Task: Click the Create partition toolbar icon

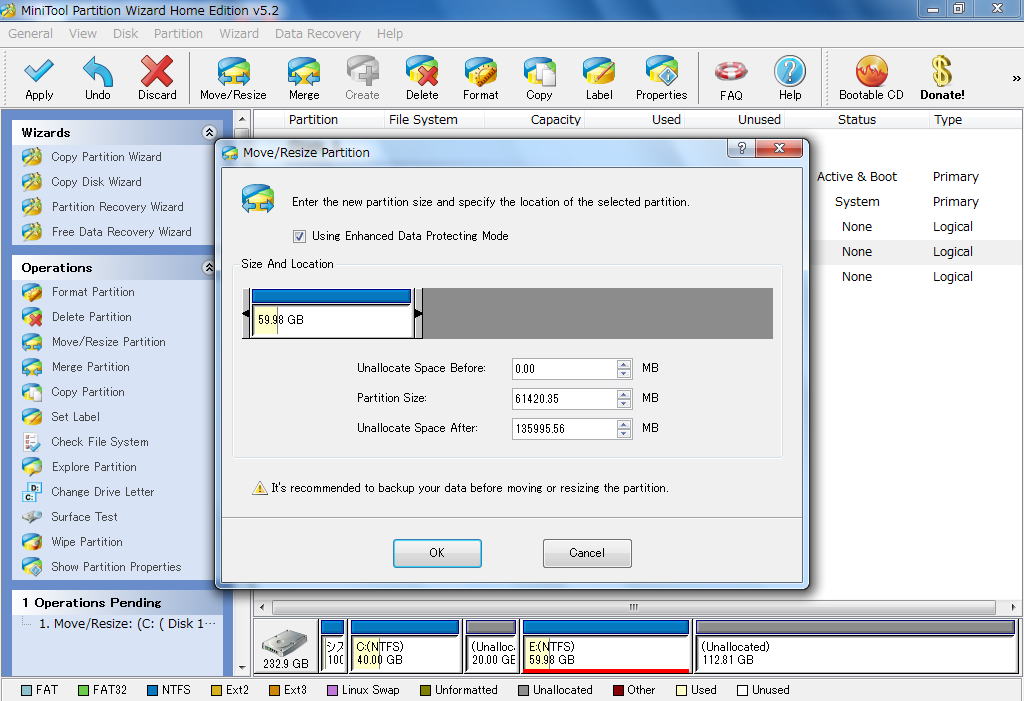Action: click(x=362, y=78)
